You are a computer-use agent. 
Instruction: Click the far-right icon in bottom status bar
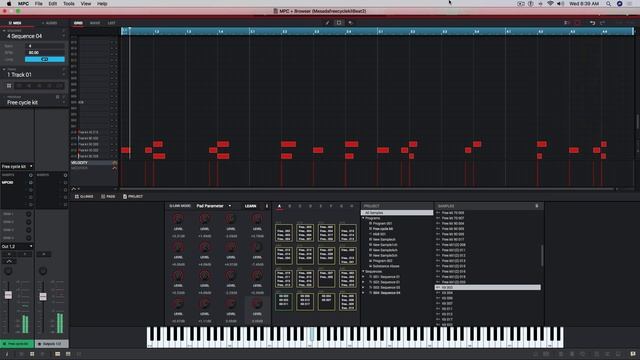(x=633, y=354)
